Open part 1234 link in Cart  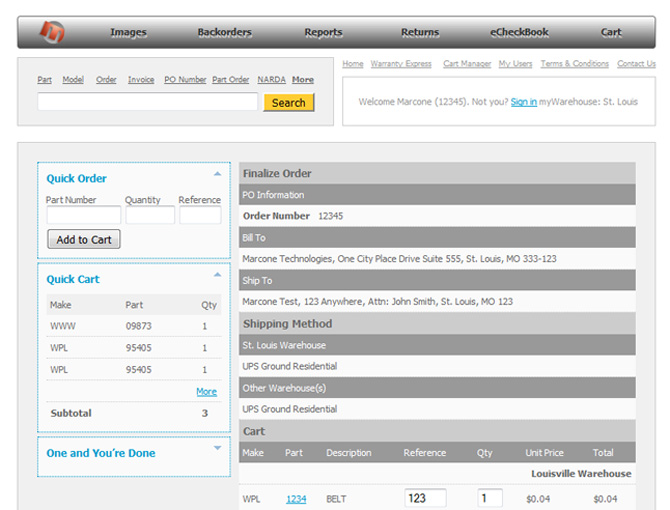pos(296,498)
